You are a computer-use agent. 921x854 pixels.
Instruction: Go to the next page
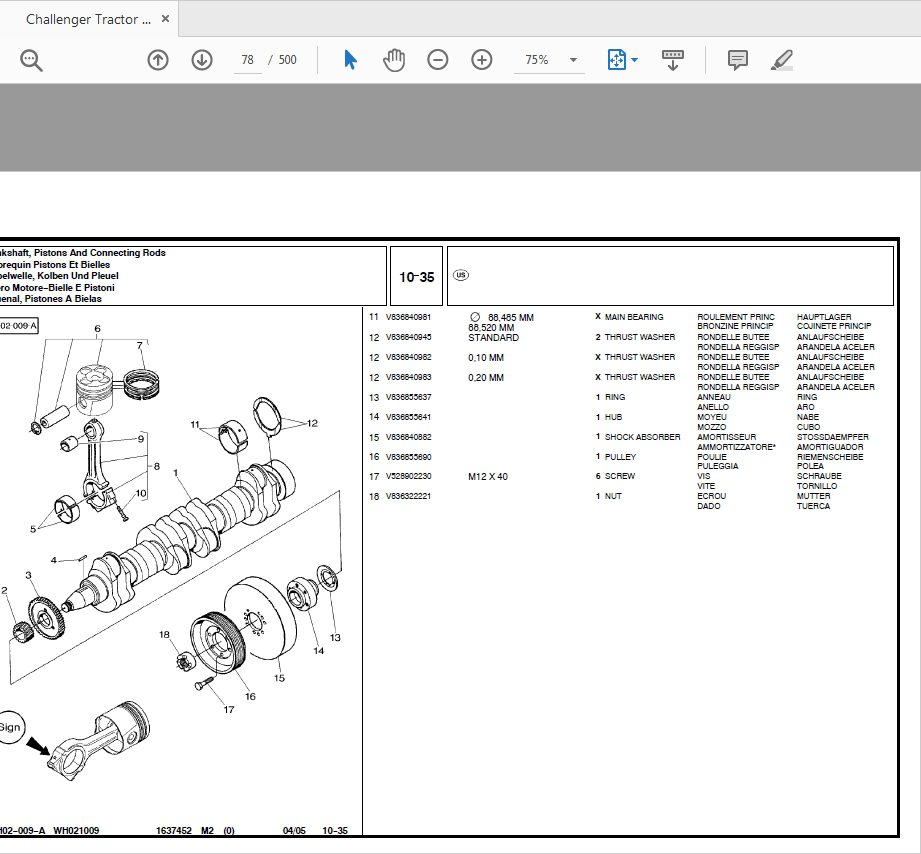pos(201,60)
